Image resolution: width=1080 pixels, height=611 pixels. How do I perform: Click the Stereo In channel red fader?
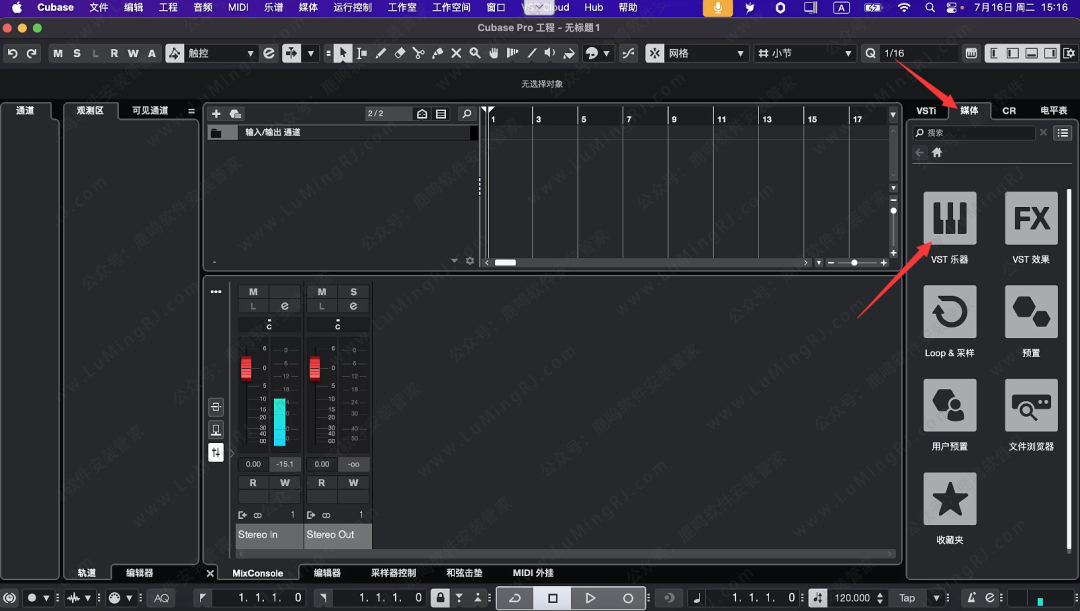point(246,368)
